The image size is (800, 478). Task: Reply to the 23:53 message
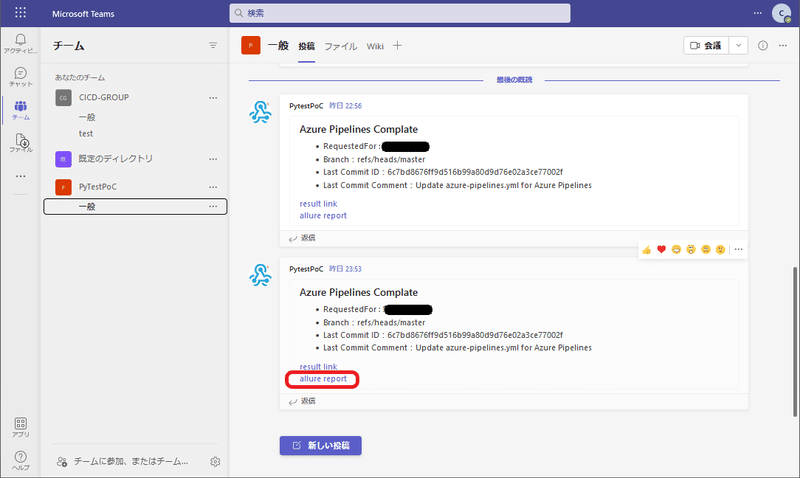302,401
